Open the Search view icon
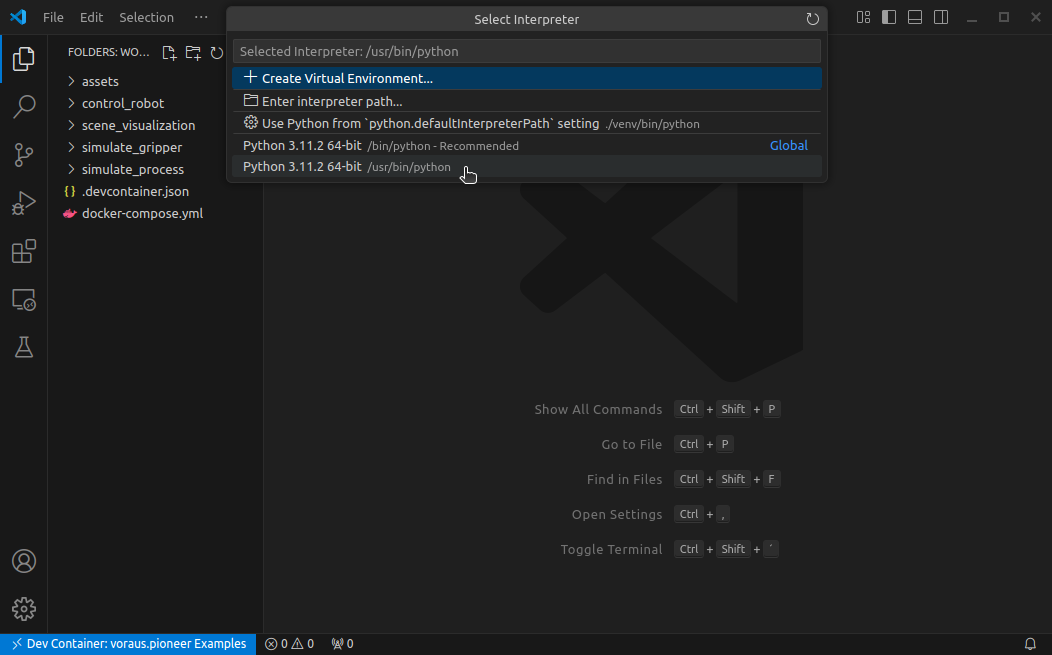Image resolution: width=1052 pixels, height=655 pixels. pyautogui.click(x=23, y=107)
